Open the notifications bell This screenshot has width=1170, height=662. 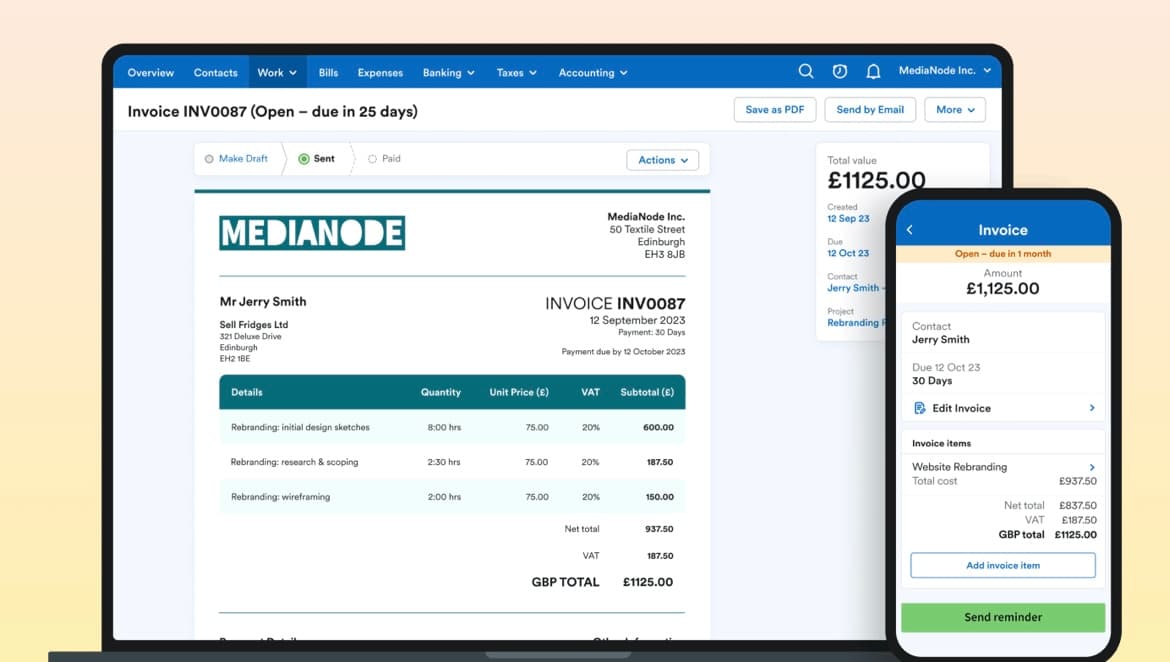(x=873, y=72)
